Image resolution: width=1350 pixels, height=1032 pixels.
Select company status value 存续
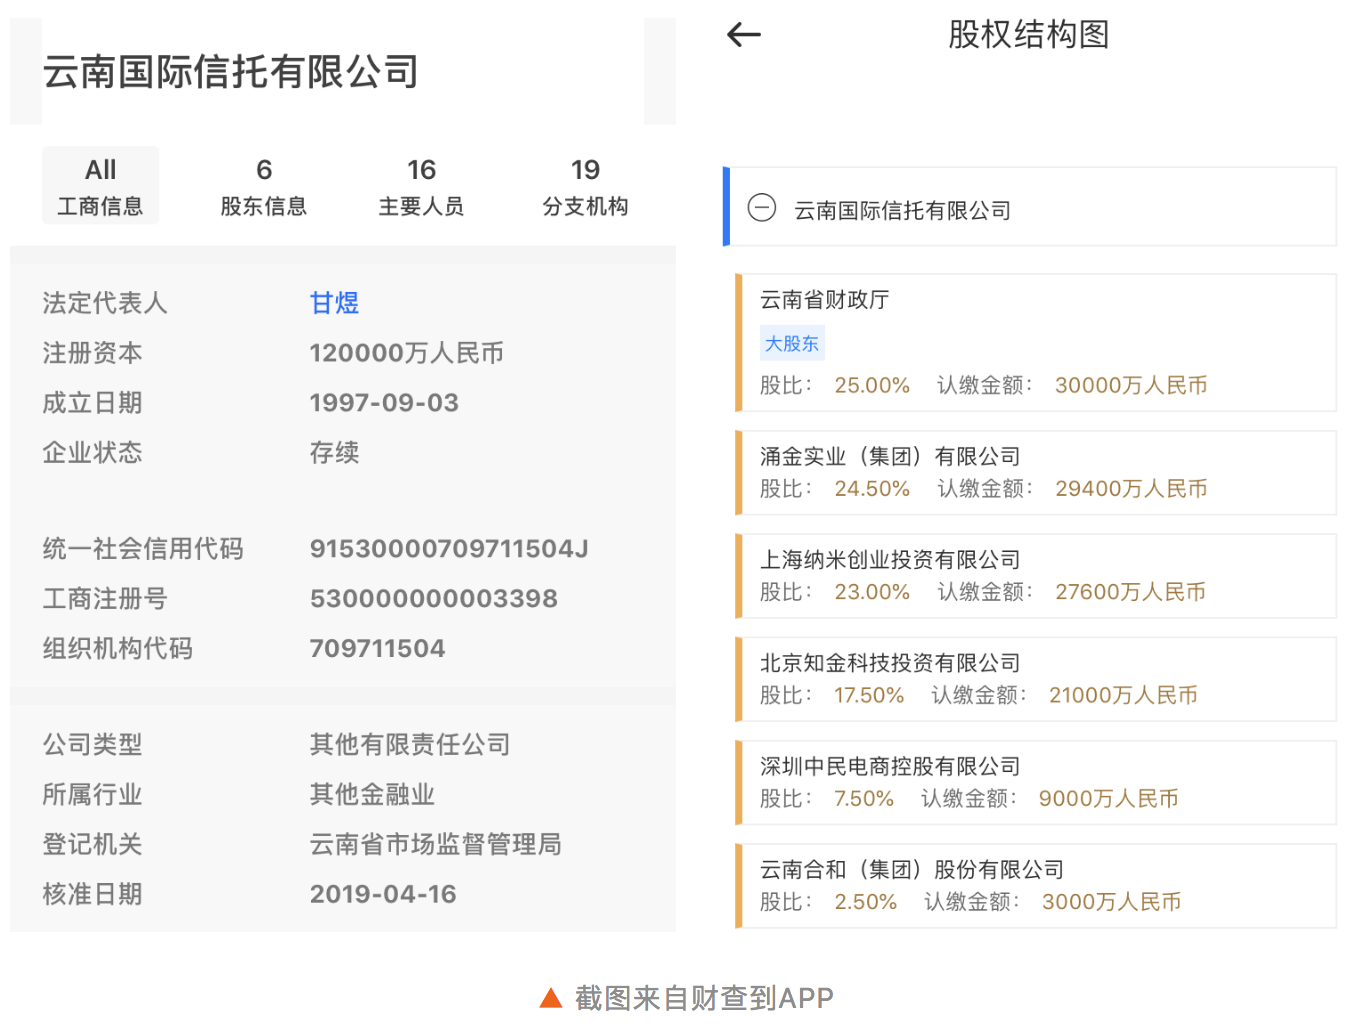pyautogui.click(x=334, y=453)
